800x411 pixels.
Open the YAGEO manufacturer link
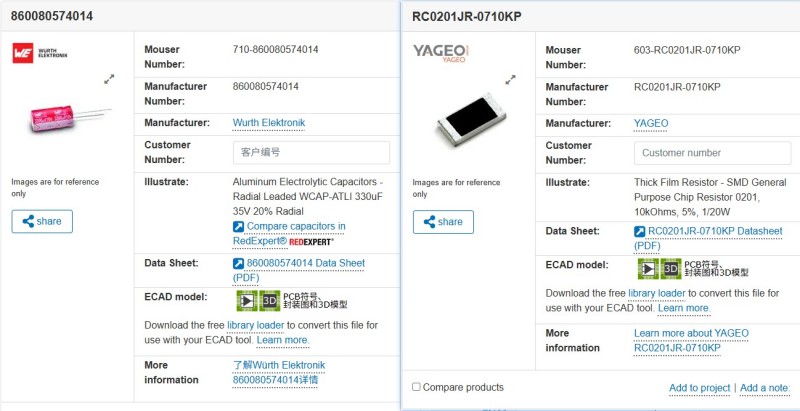(x=651, y=123)
